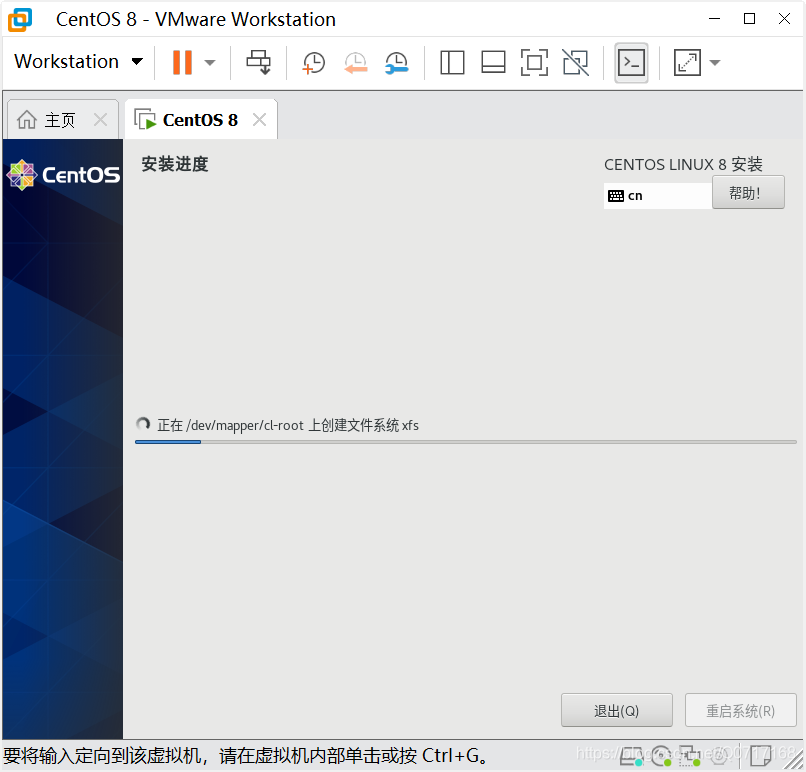Click the Ctrl+G input hint status text

click(x=246, y=756)
